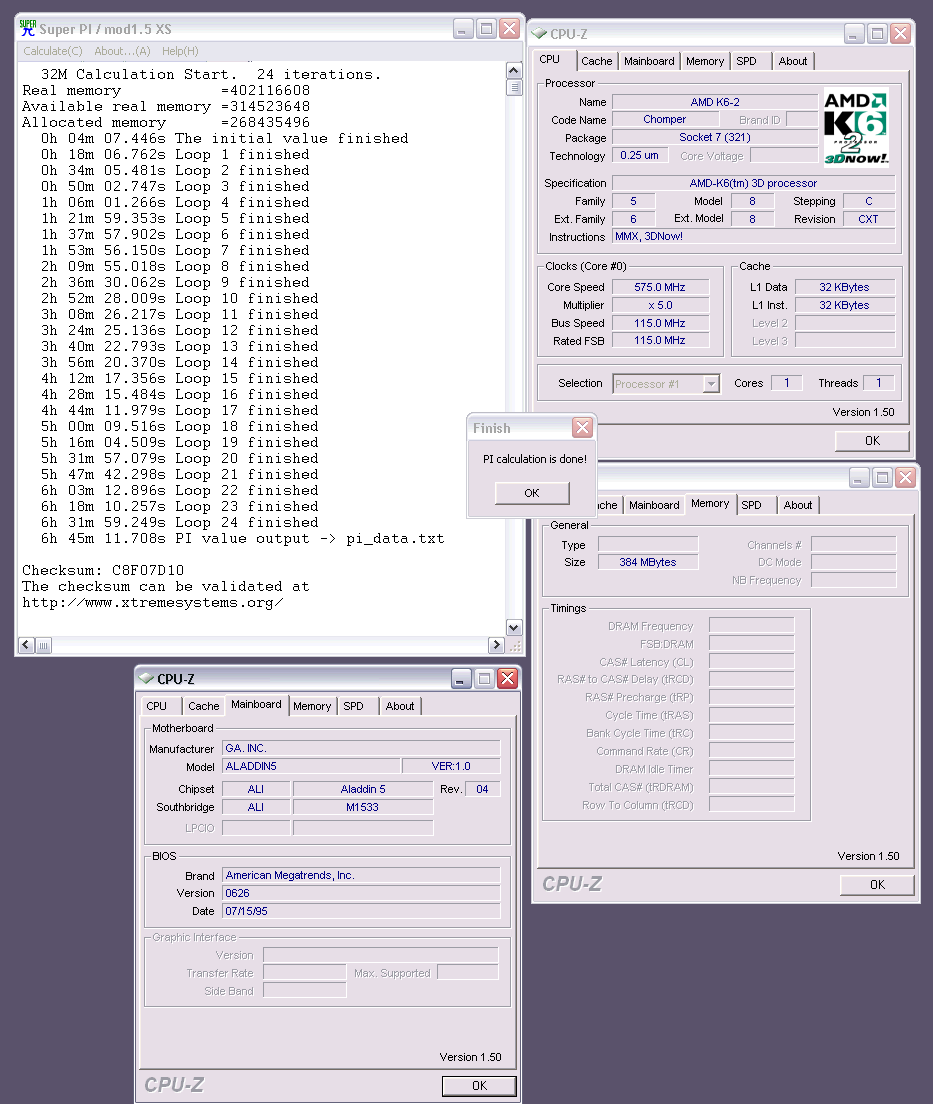
Task: Open the Calculate(C) menu in Super PI
Action: point(53,51)
